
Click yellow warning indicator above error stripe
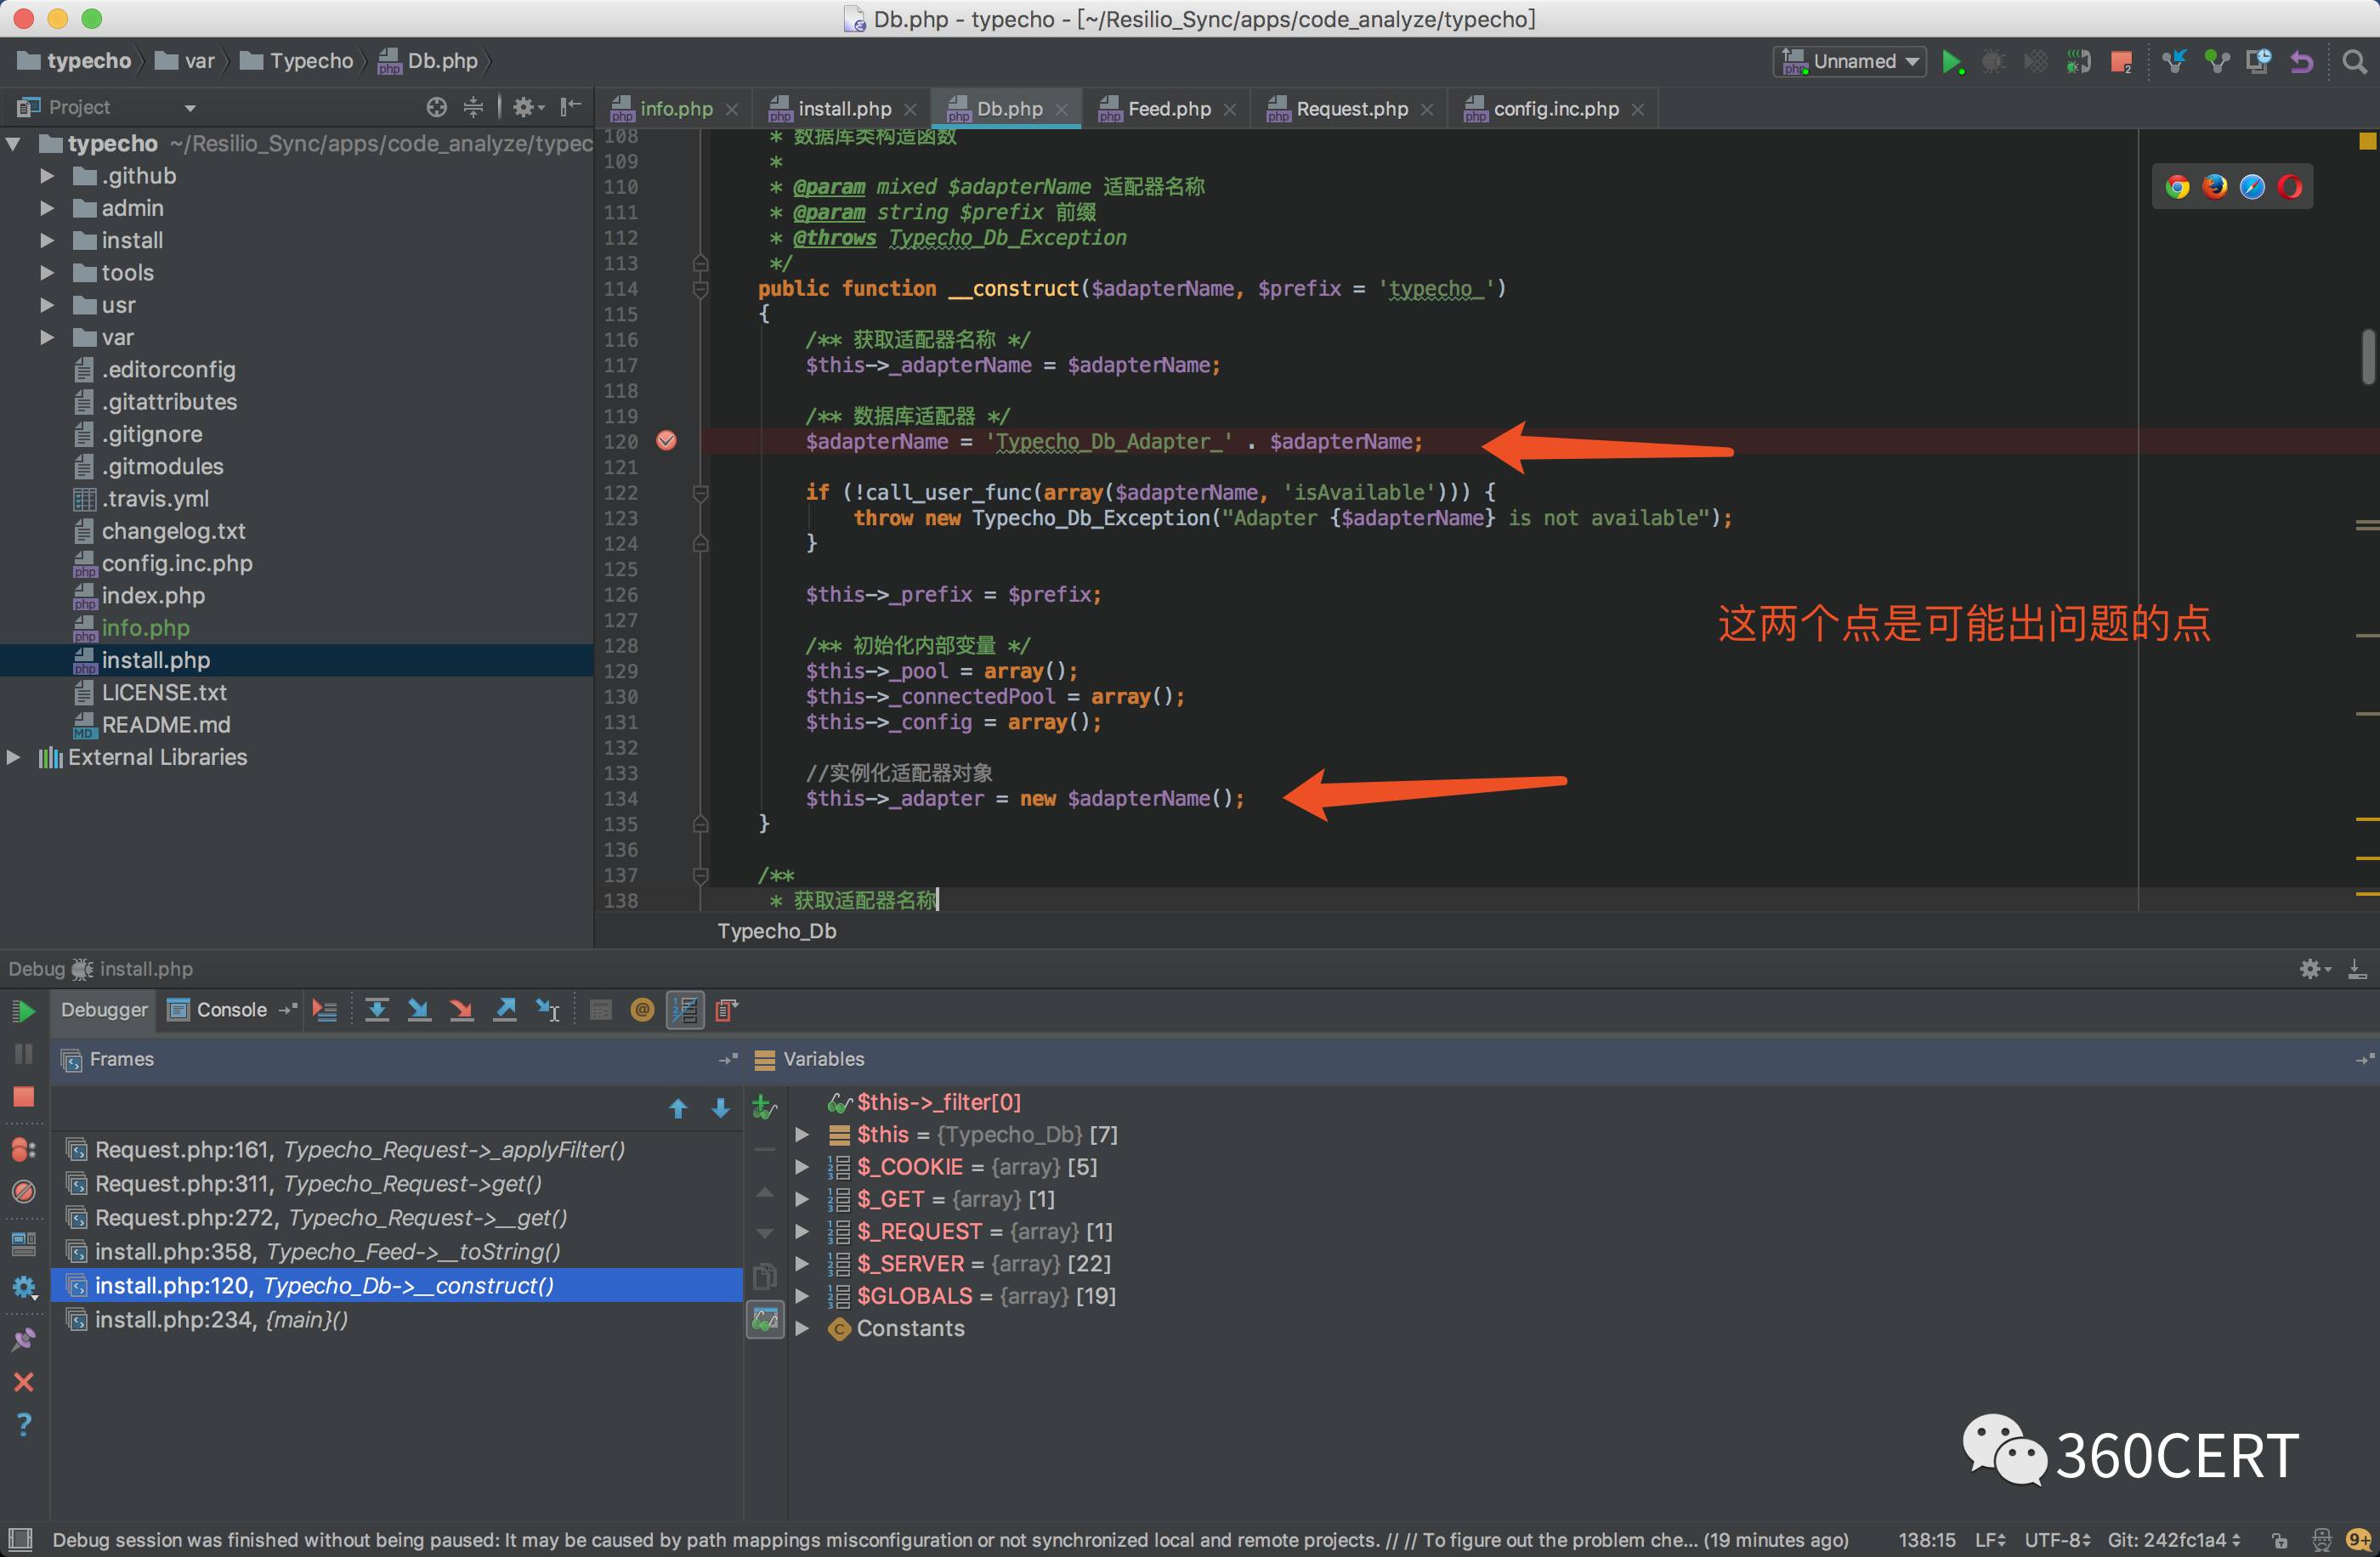pos(2367,141)
